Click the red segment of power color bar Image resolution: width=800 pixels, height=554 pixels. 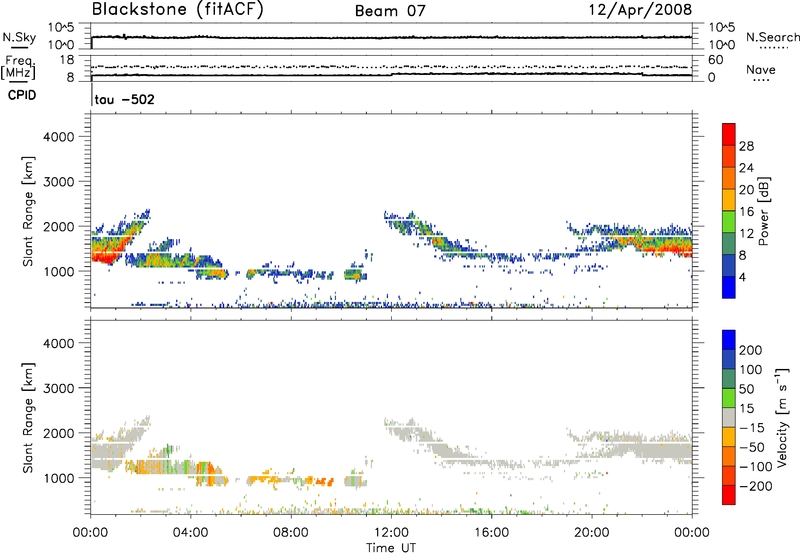coord(729,135)
